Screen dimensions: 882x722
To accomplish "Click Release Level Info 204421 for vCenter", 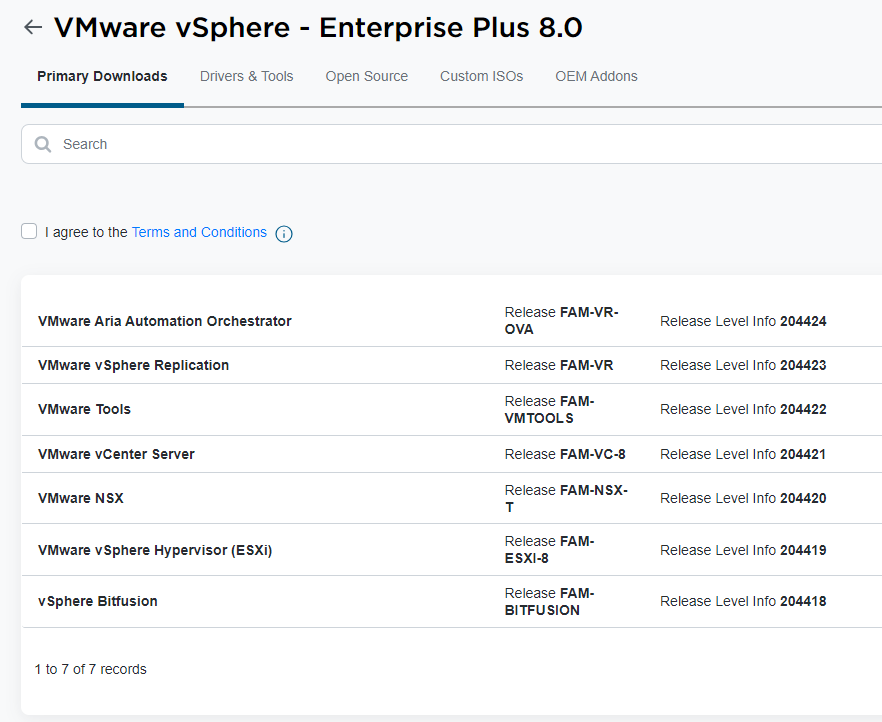I will coord(742,454).
